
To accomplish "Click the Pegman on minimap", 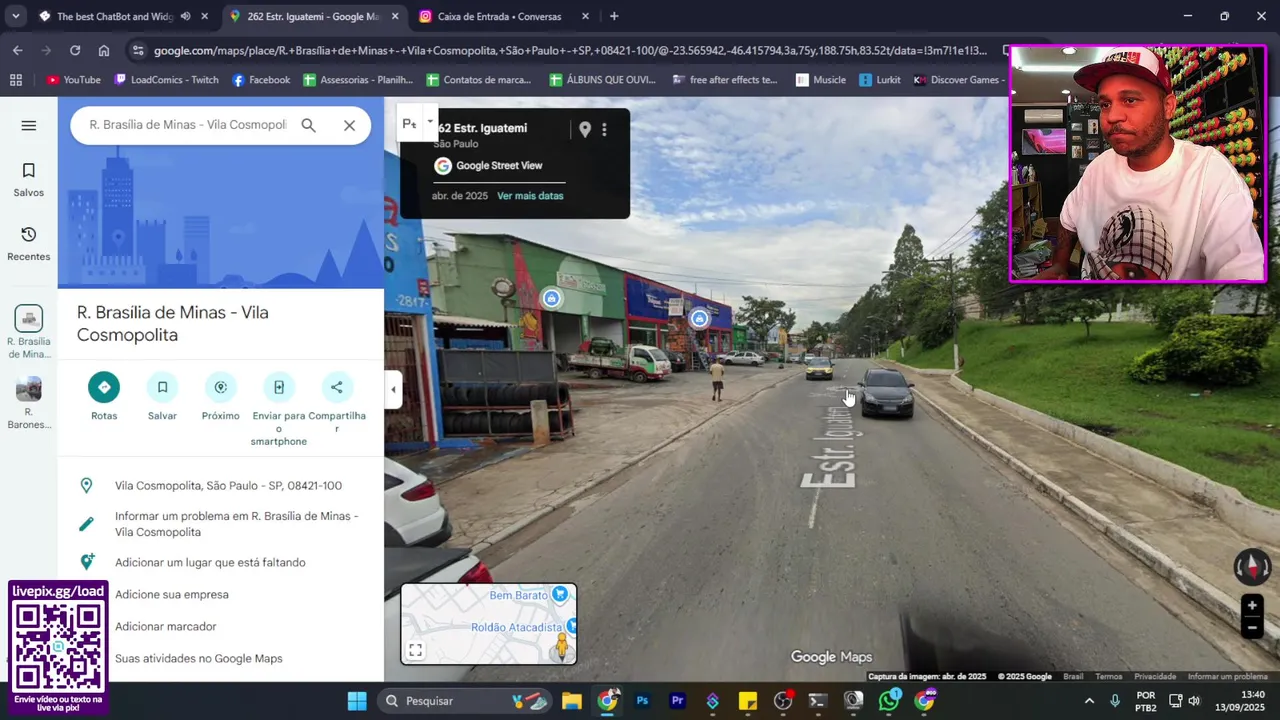I will point(562,646).
